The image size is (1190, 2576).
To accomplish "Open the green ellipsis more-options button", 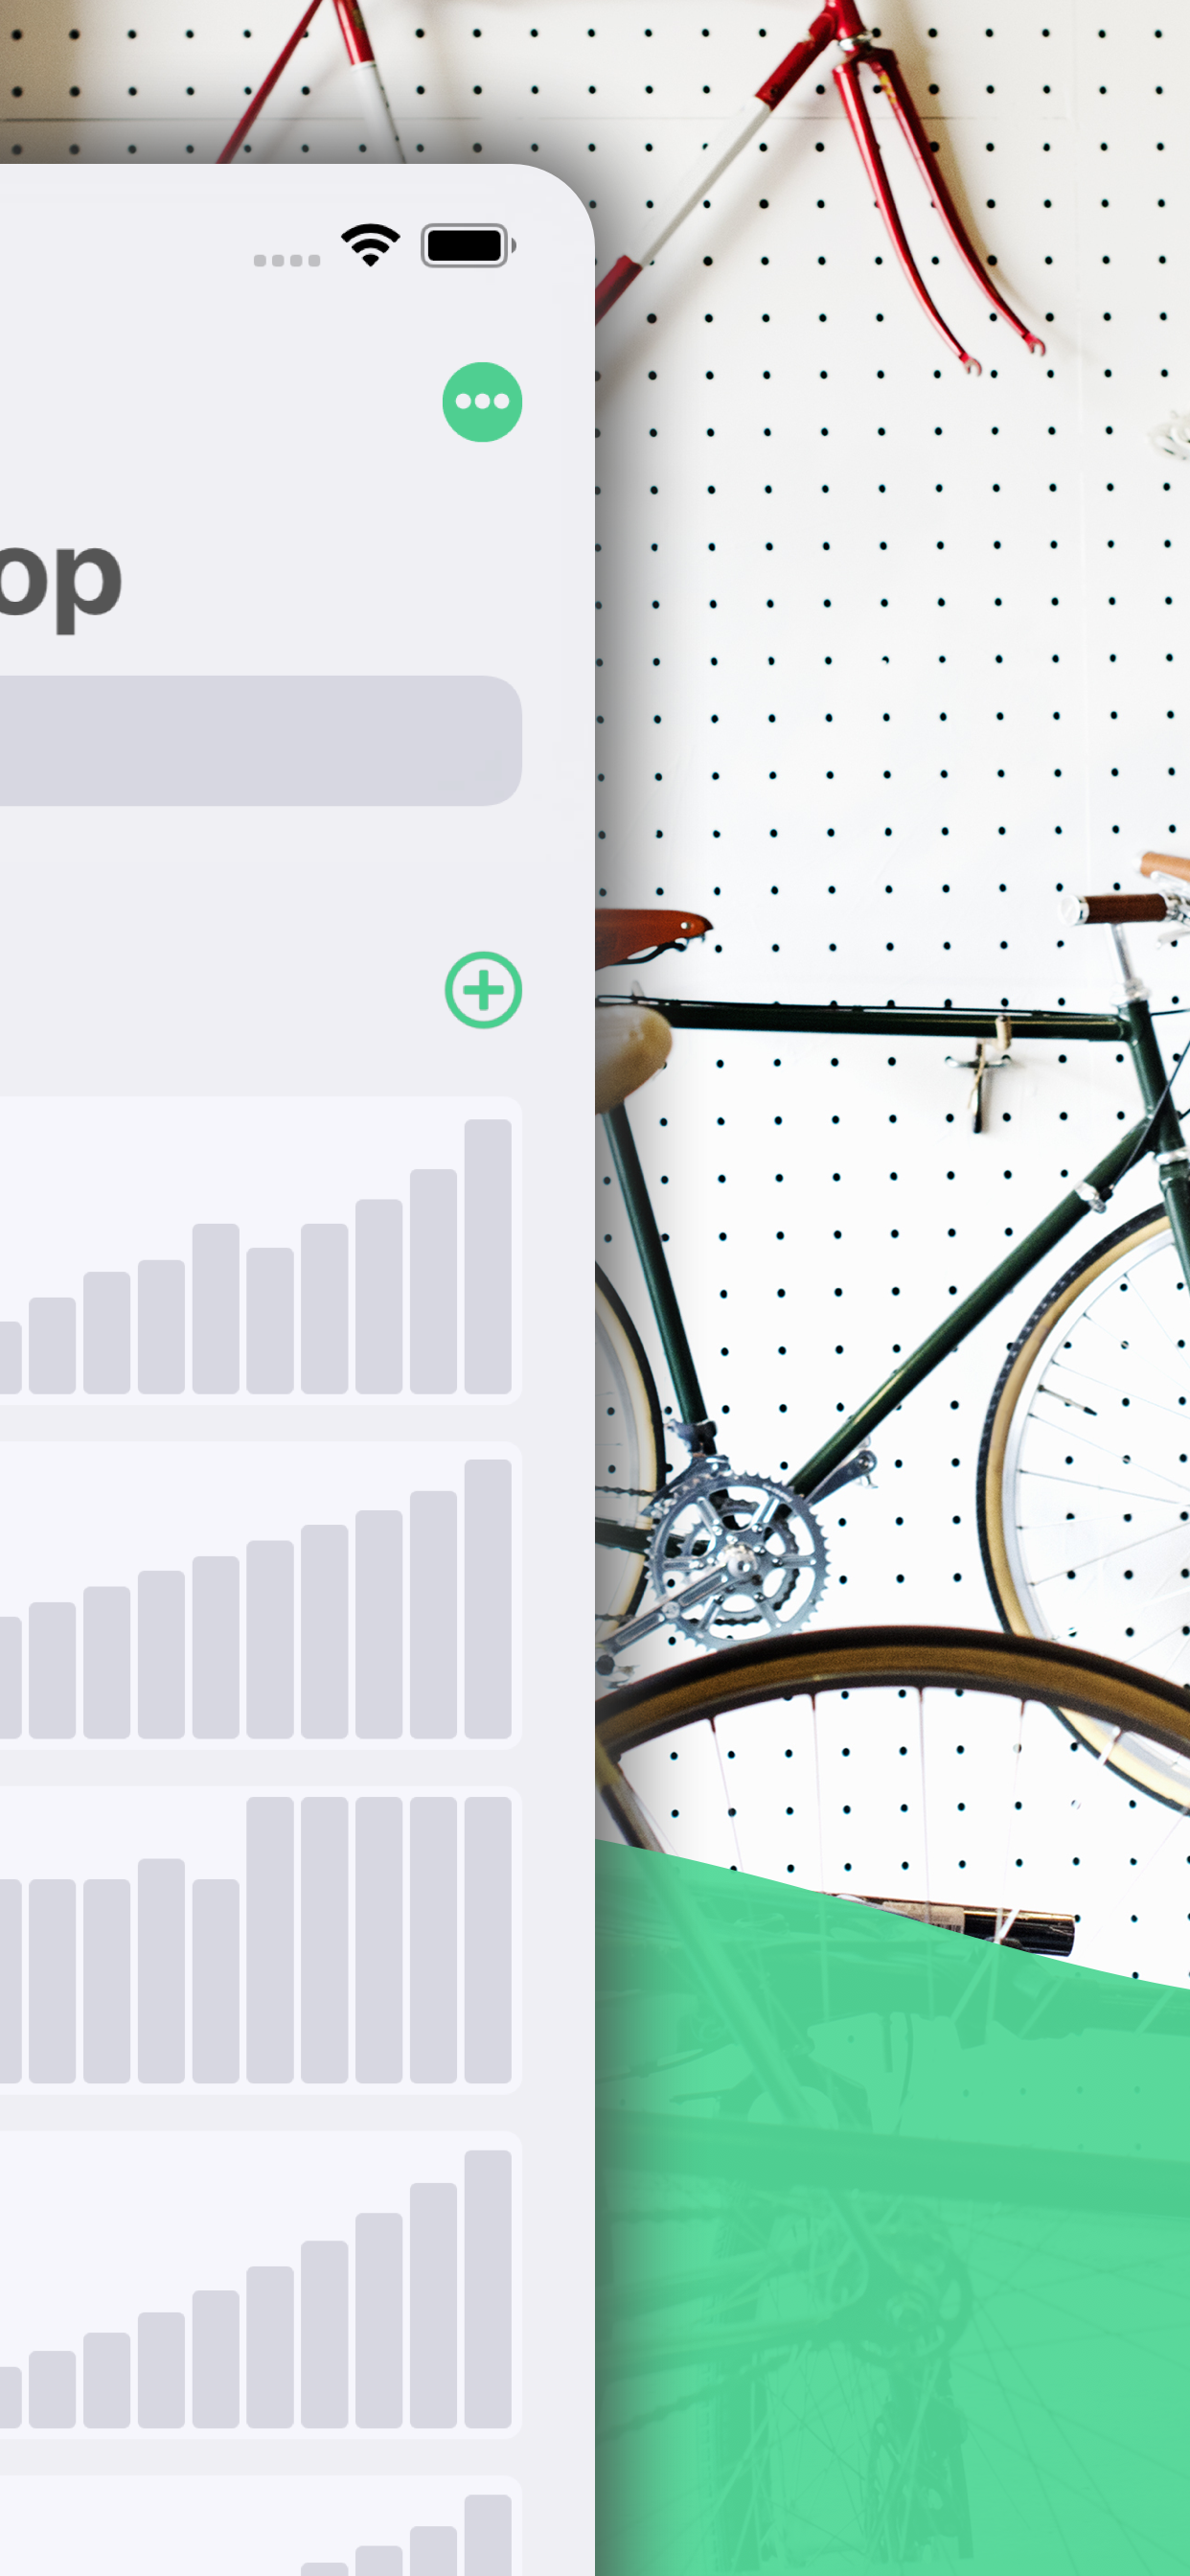I will tap(482, 402).
